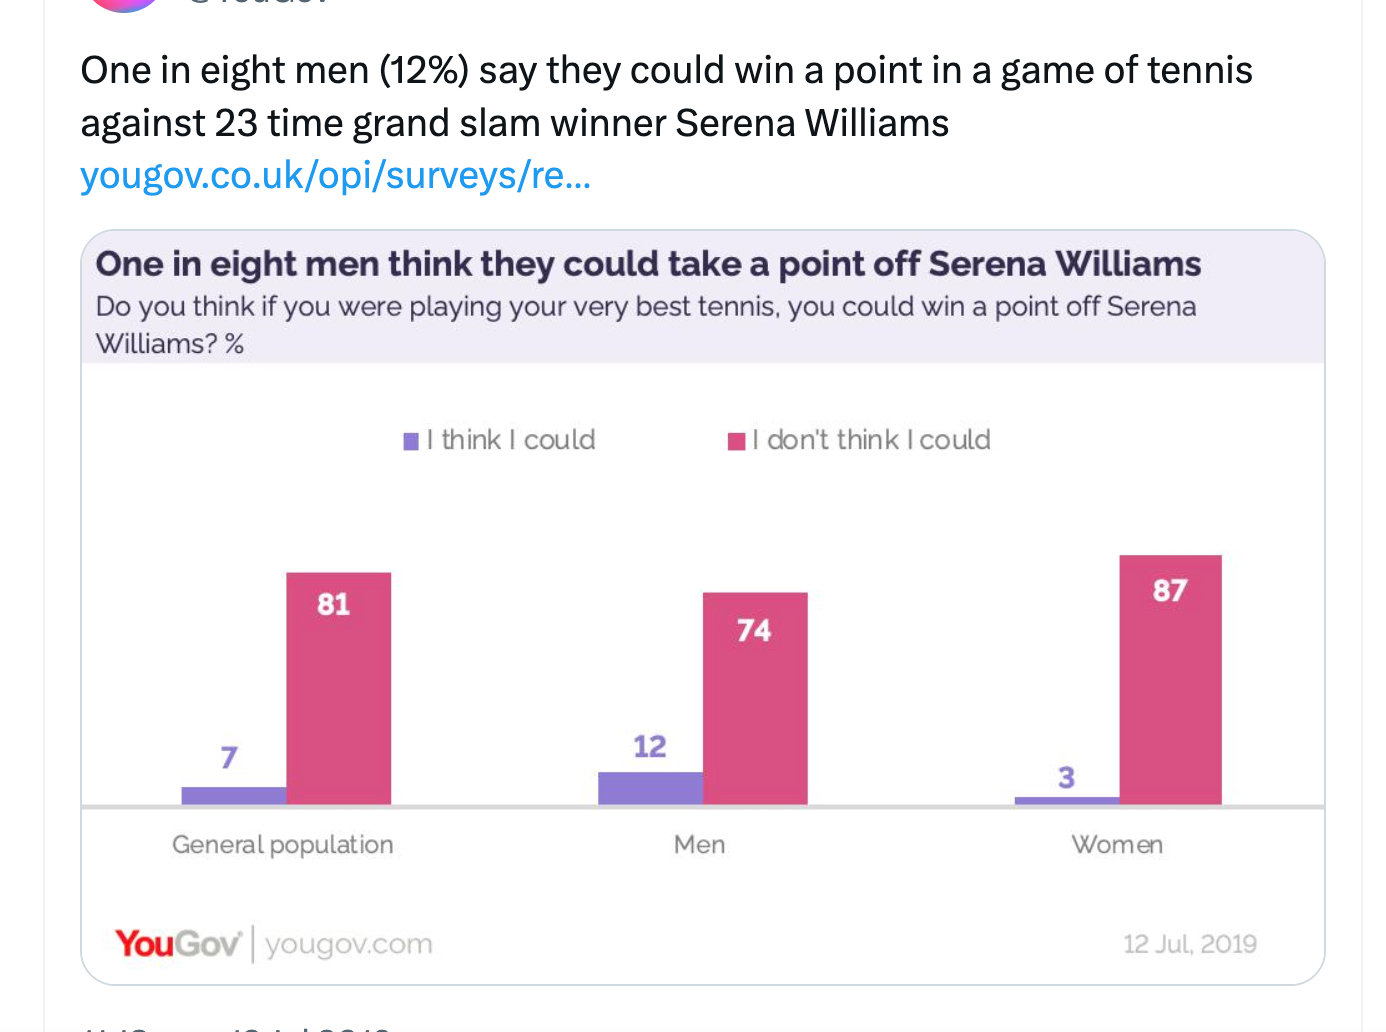Click the YouGov logo in the chart footer
Viewport: 1386px width, 1032px height.
177,943
